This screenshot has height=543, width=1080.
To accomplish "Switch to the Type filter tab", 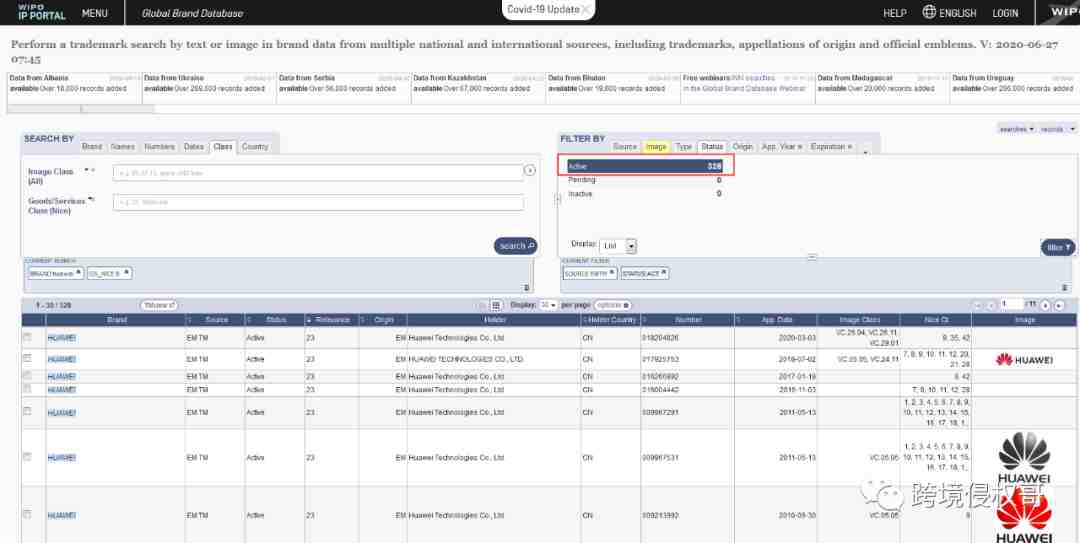I will click(683, 147).
